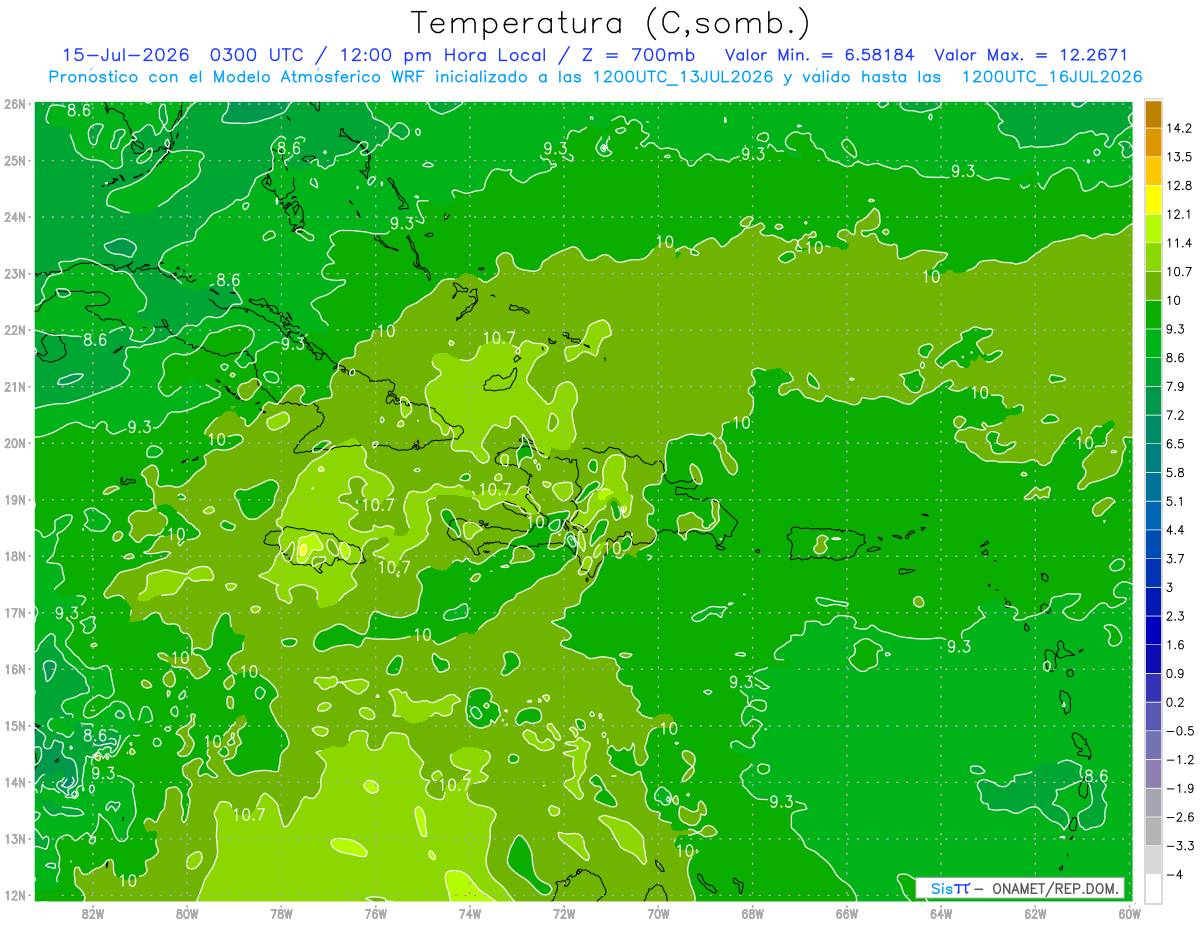Click the legend value '2.3'

coord(1175,616)
